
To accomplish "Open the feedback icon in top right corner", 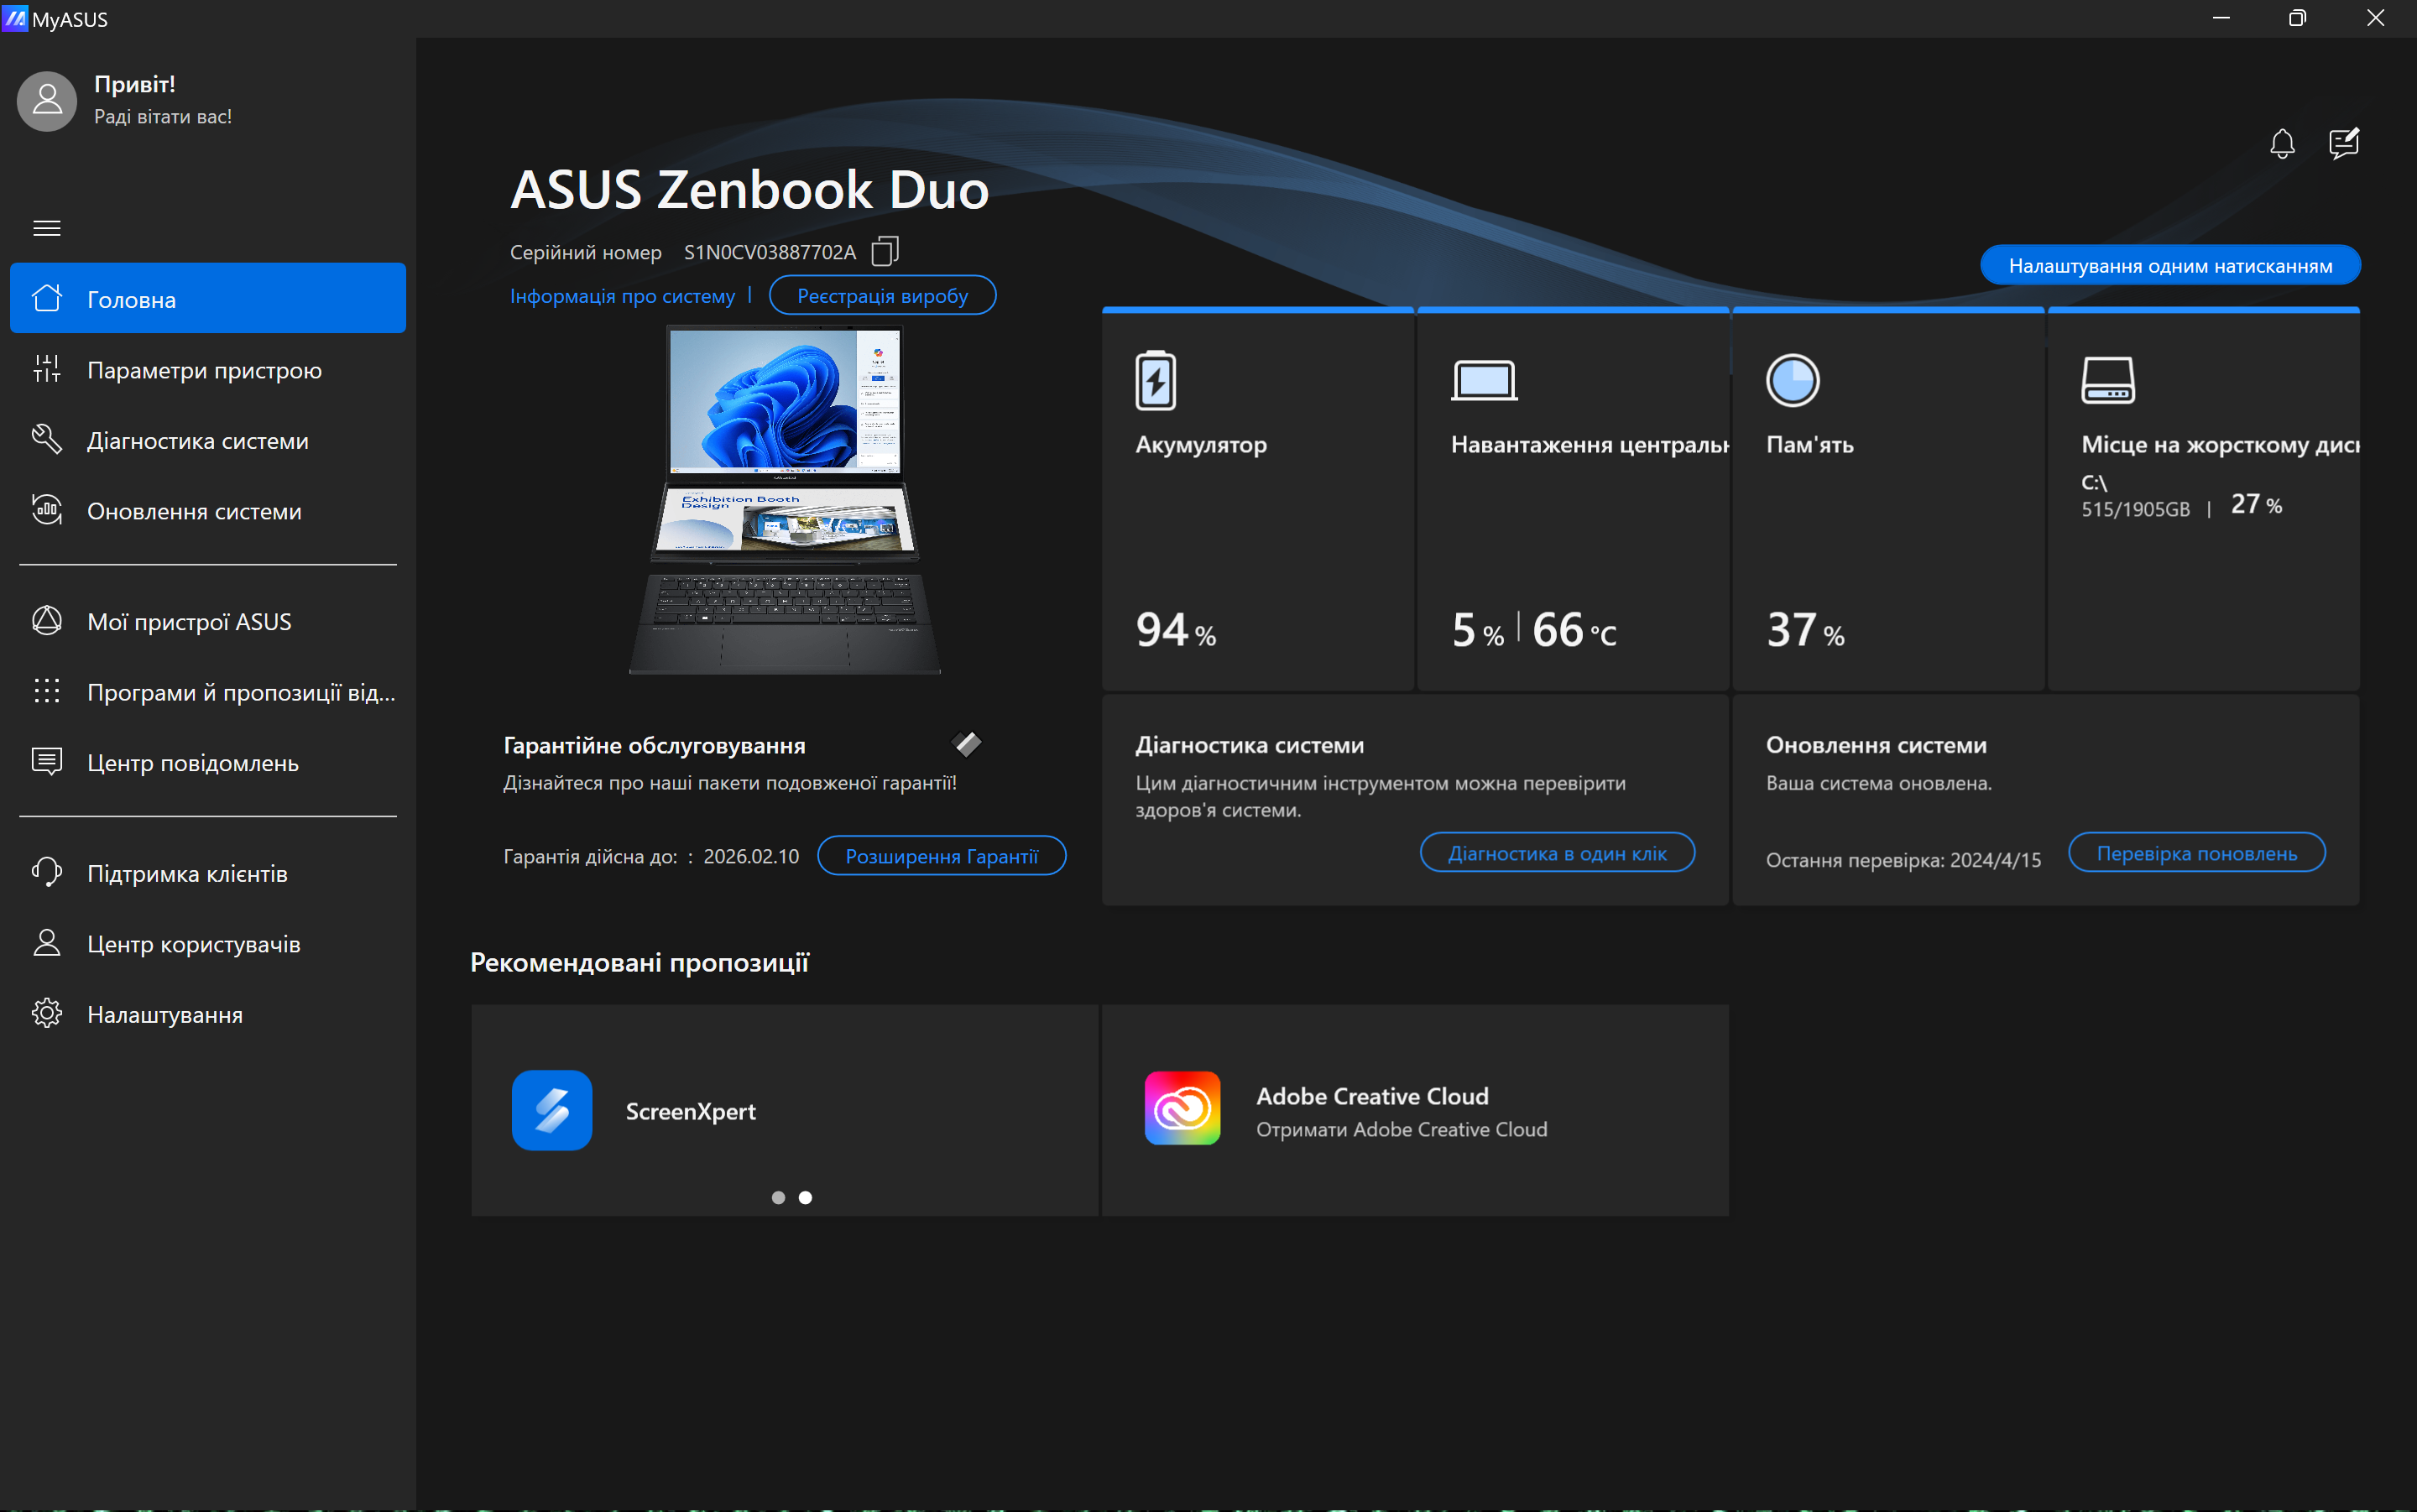I will tap(2344, 143).
